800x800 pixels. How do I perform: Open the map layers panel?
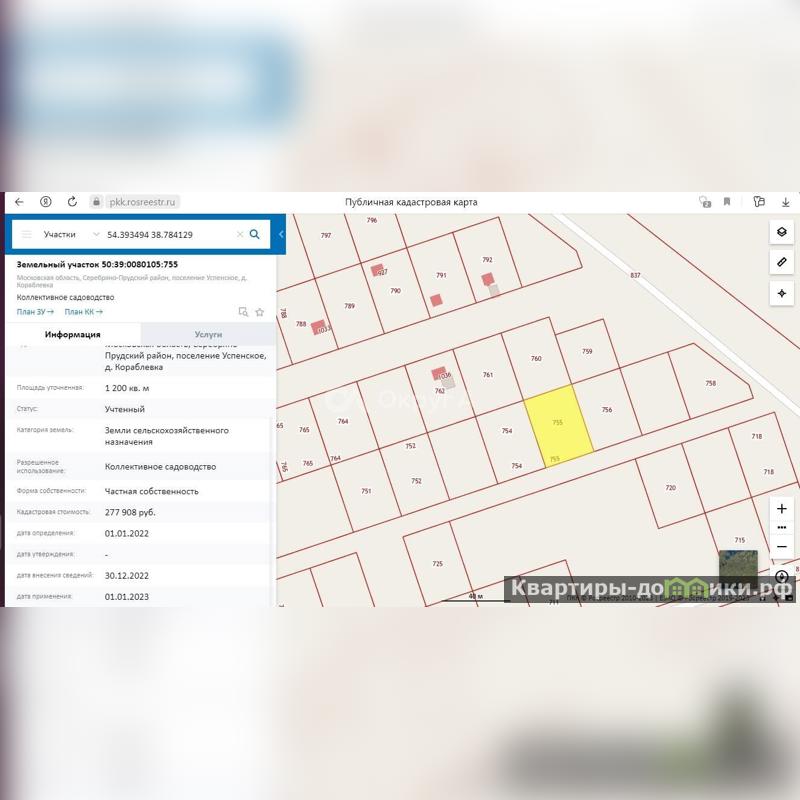(x=782, y=232)
